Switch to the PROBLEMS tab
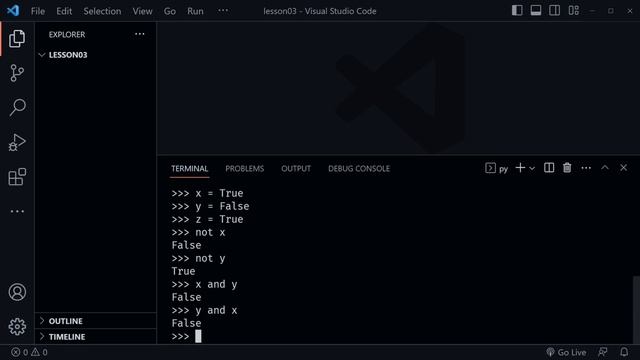The image size is (640, 360). (244, 169)
